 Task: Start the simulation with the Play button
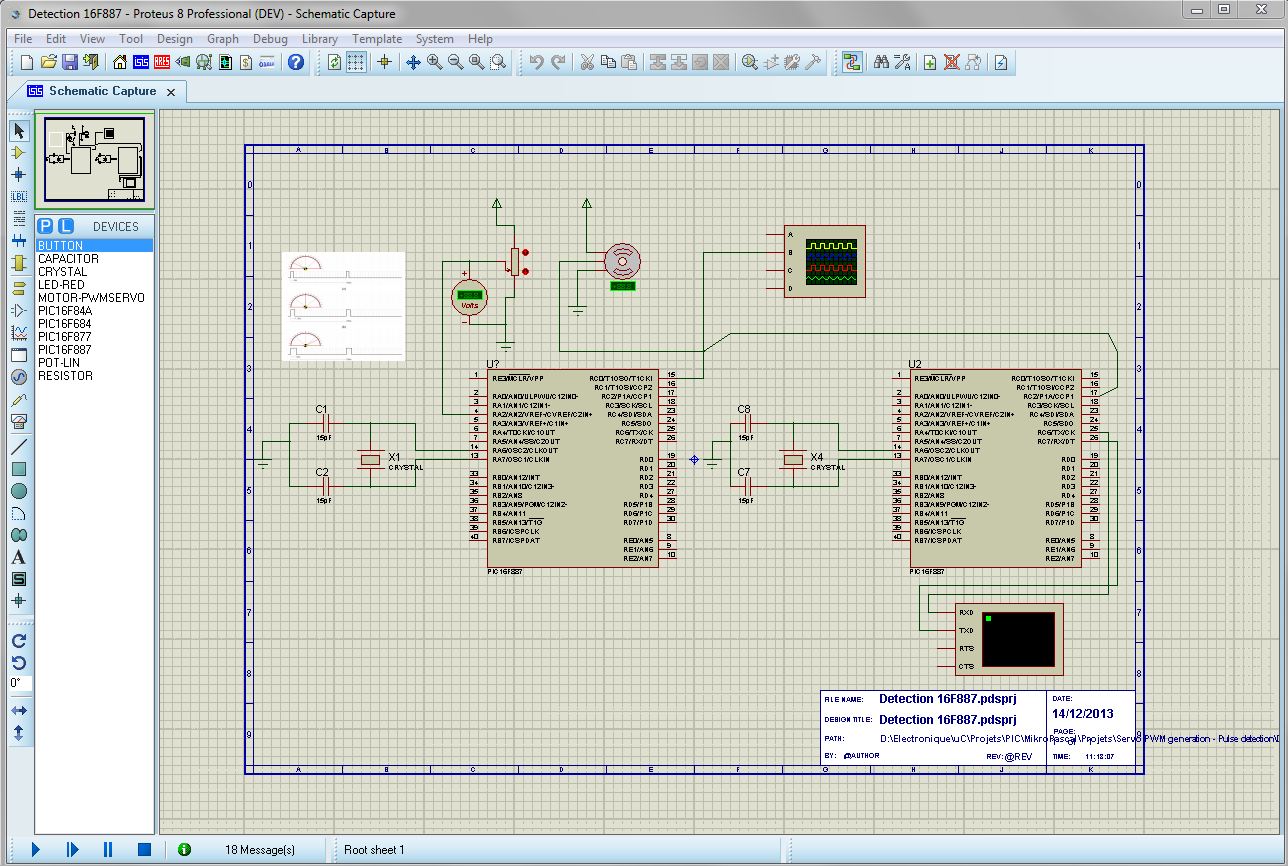[36, 849]
